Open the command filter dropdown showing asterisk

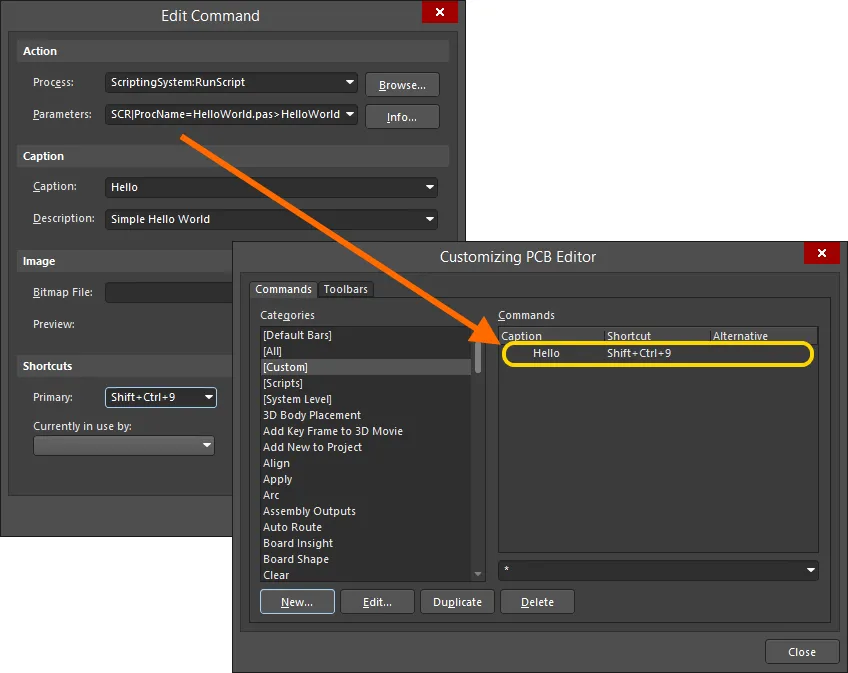pyautogui.click(x=811, y=570)
